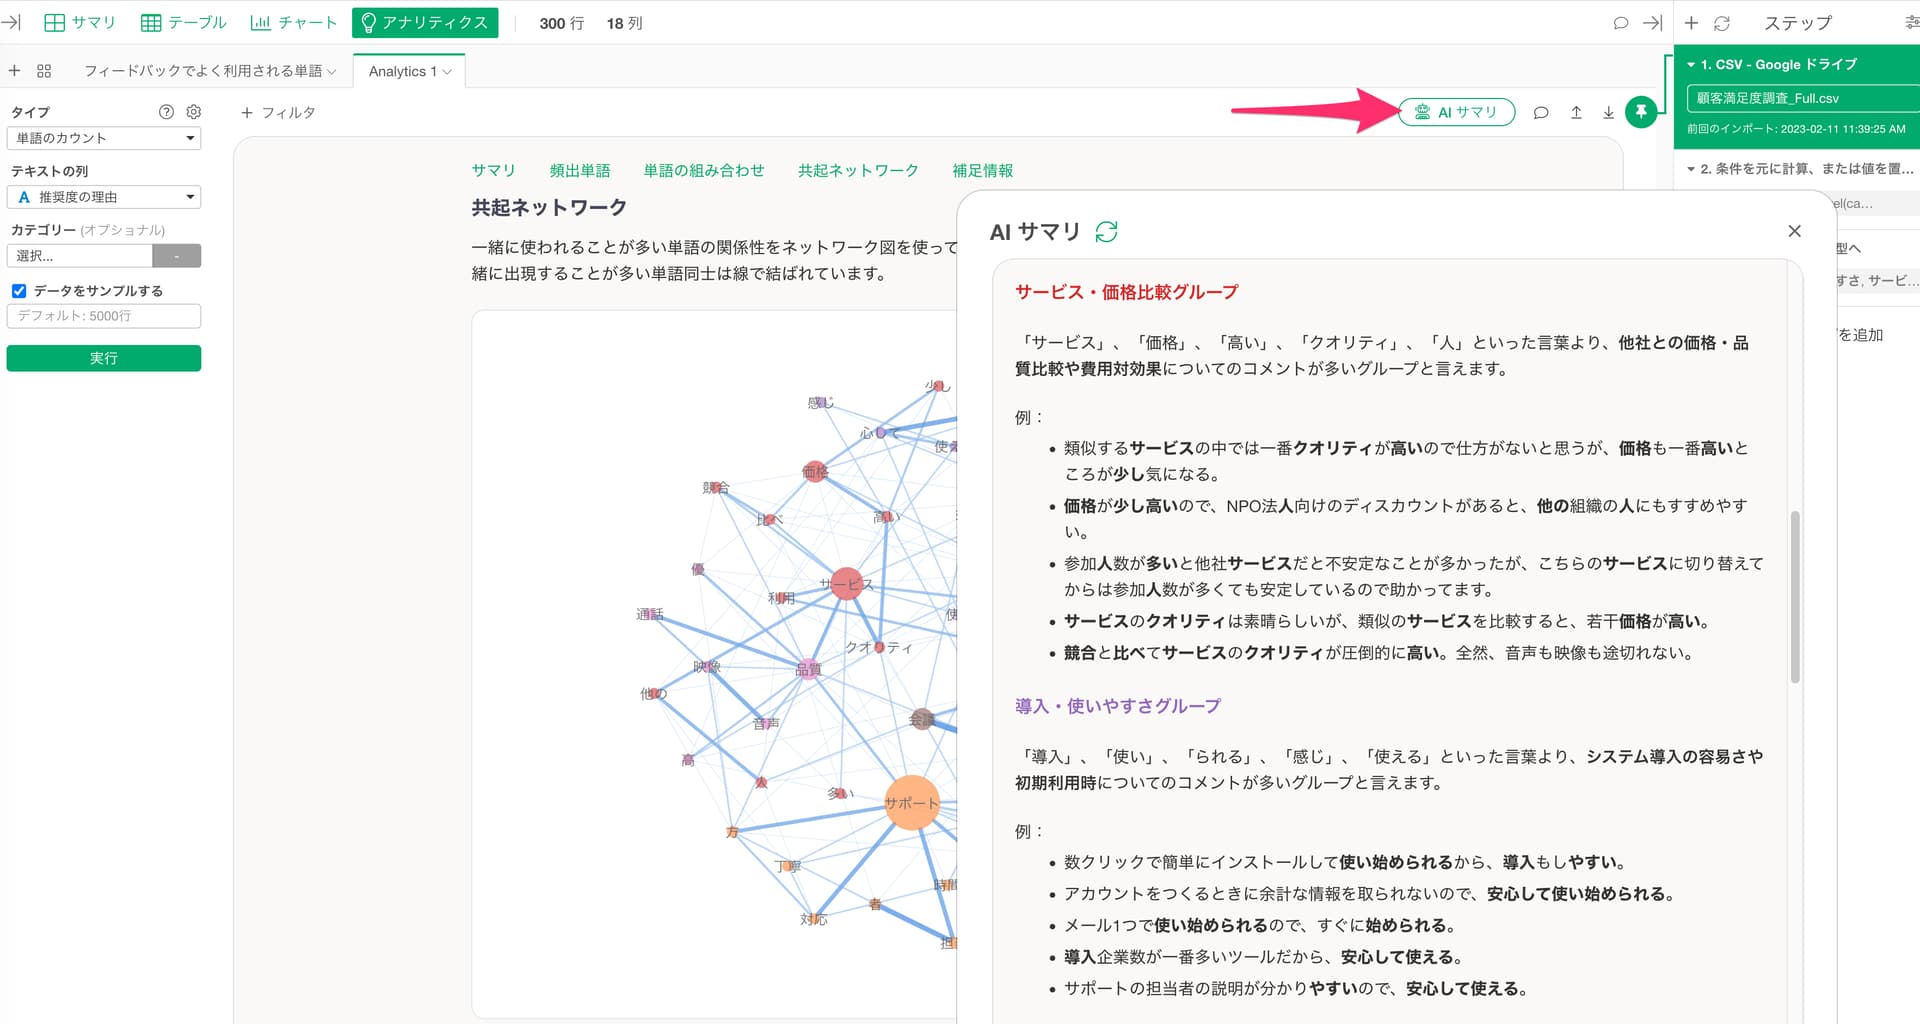Viewport: 1920px width, 1024px height.
Task: Toggle データをサンプルする checkbox
Action: pos(19,291)
